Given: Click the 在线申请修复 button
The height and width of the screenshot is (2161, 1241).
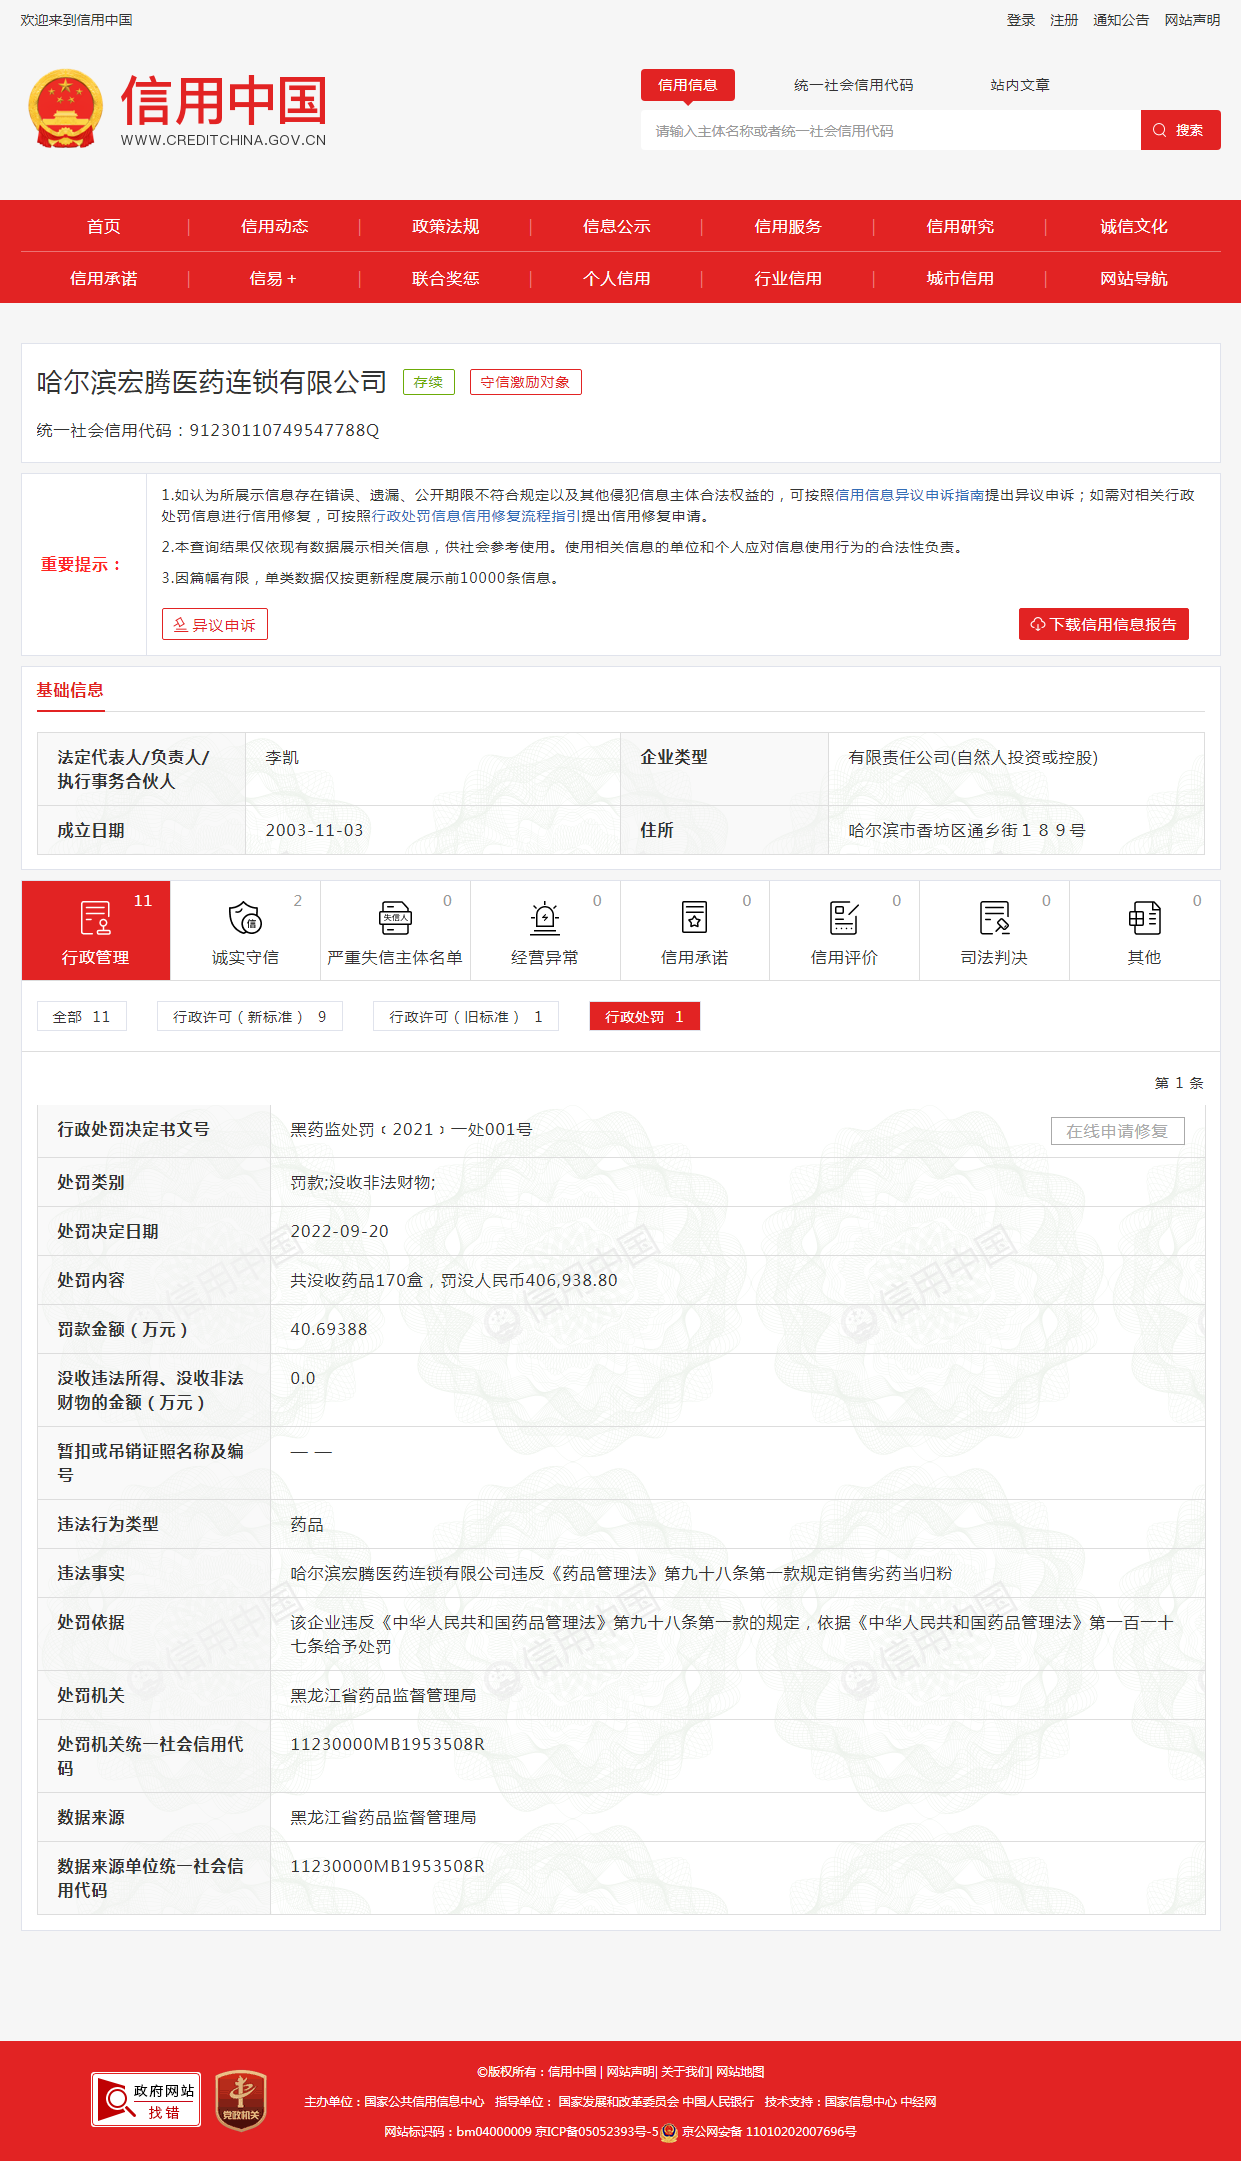Looking at the screenshot, I should click(x=1117, y=1131).
